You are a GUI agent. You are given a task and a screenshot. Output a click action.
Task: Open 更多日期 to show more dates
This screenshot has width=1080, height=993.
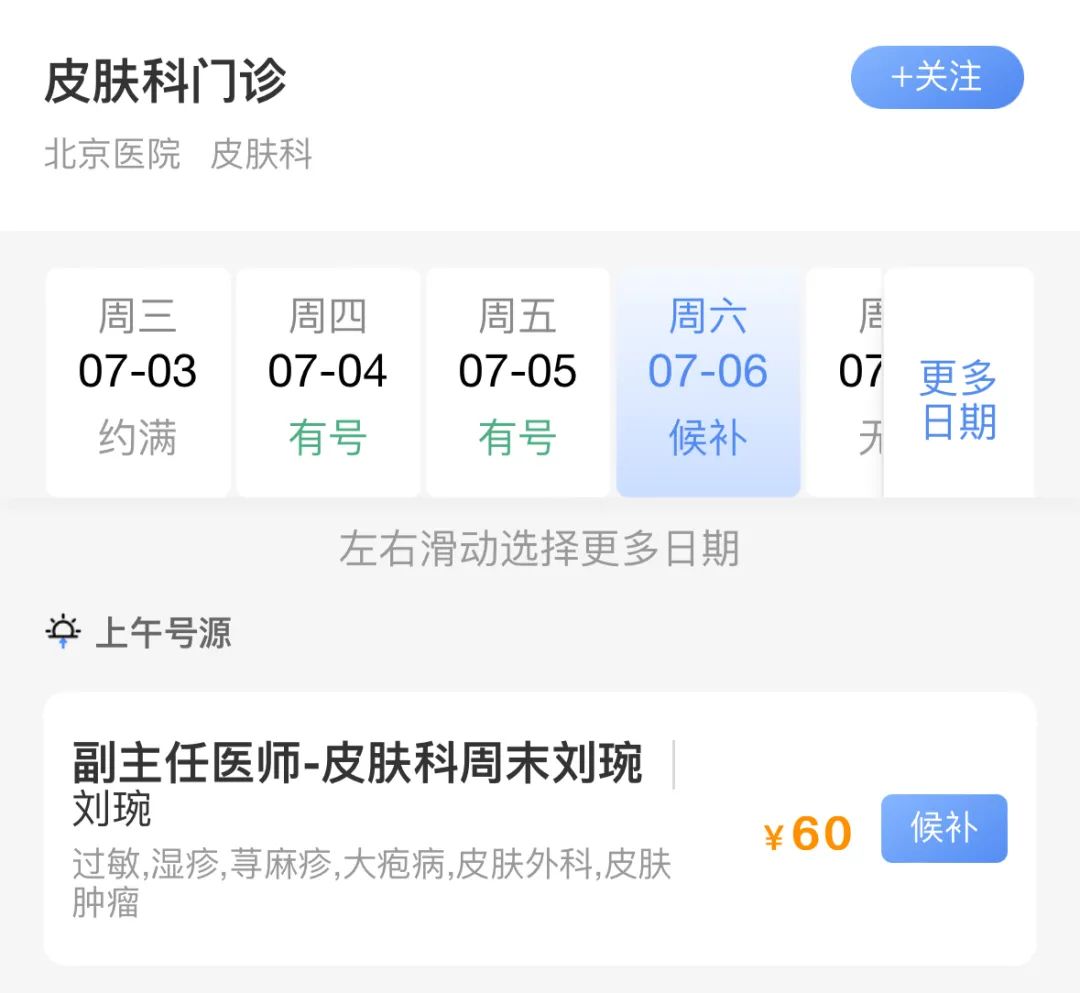coord(958,400)
